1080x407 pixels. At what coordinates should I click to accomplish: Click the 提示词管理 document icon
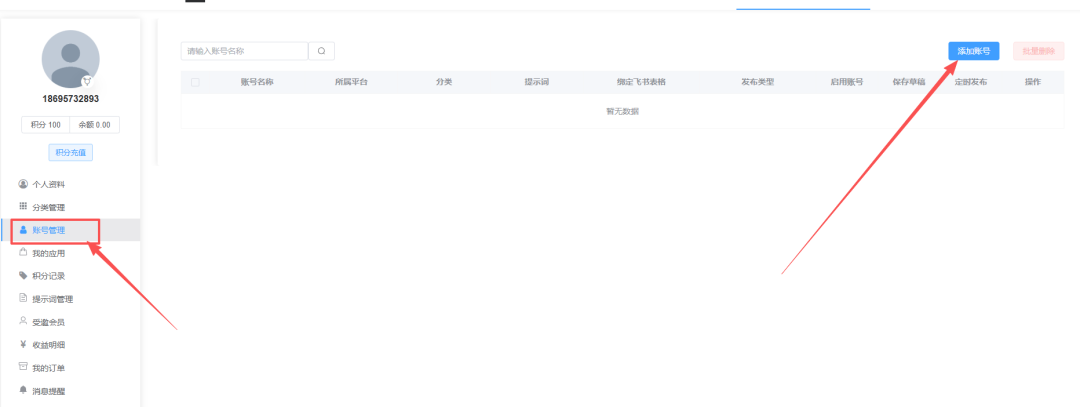click(x=23, y=298)
